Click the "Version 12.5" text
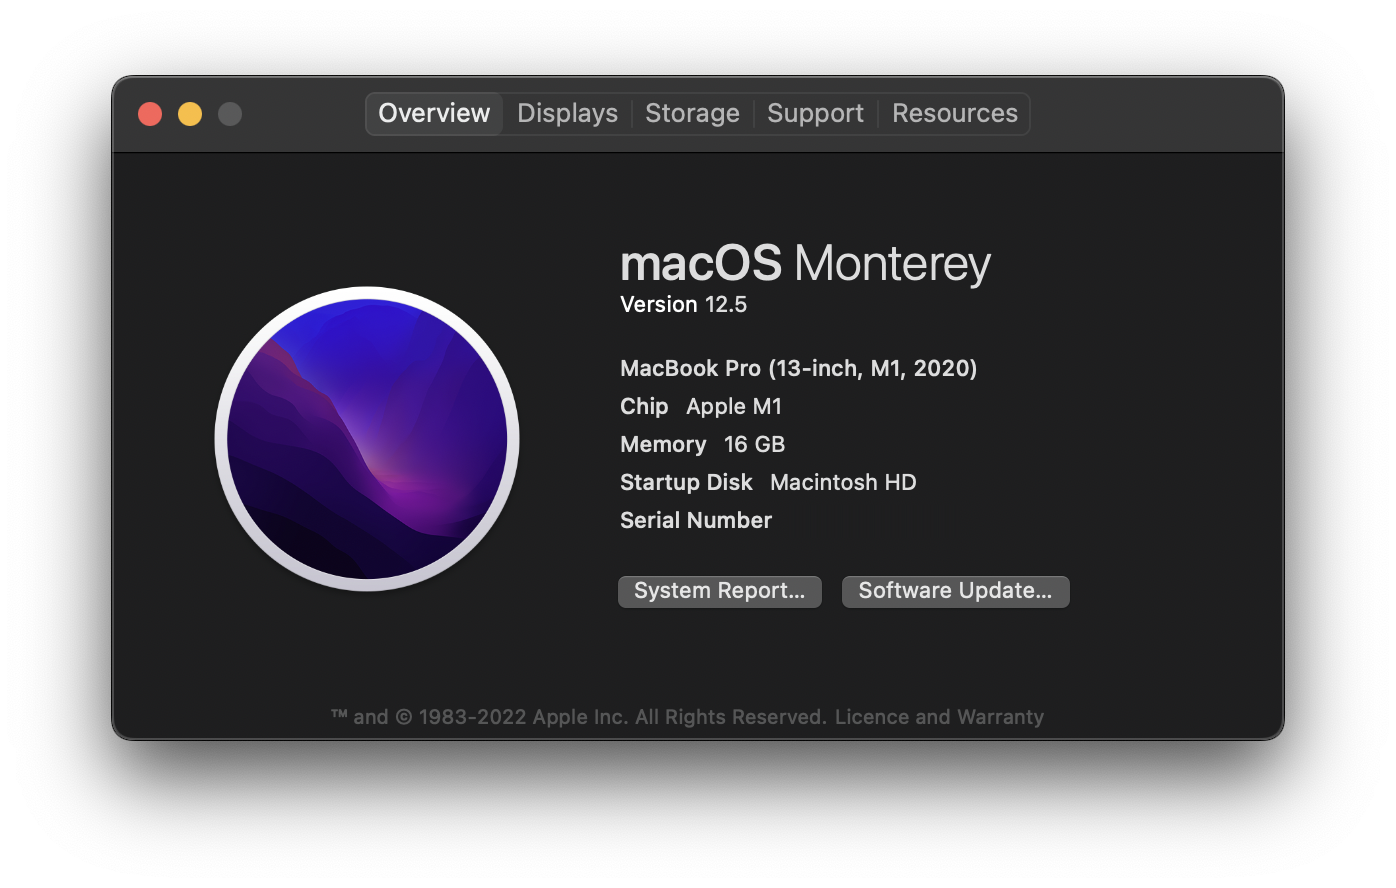Image resolution: width=1396 pixels, height=888 pixels. pos(683,305)
